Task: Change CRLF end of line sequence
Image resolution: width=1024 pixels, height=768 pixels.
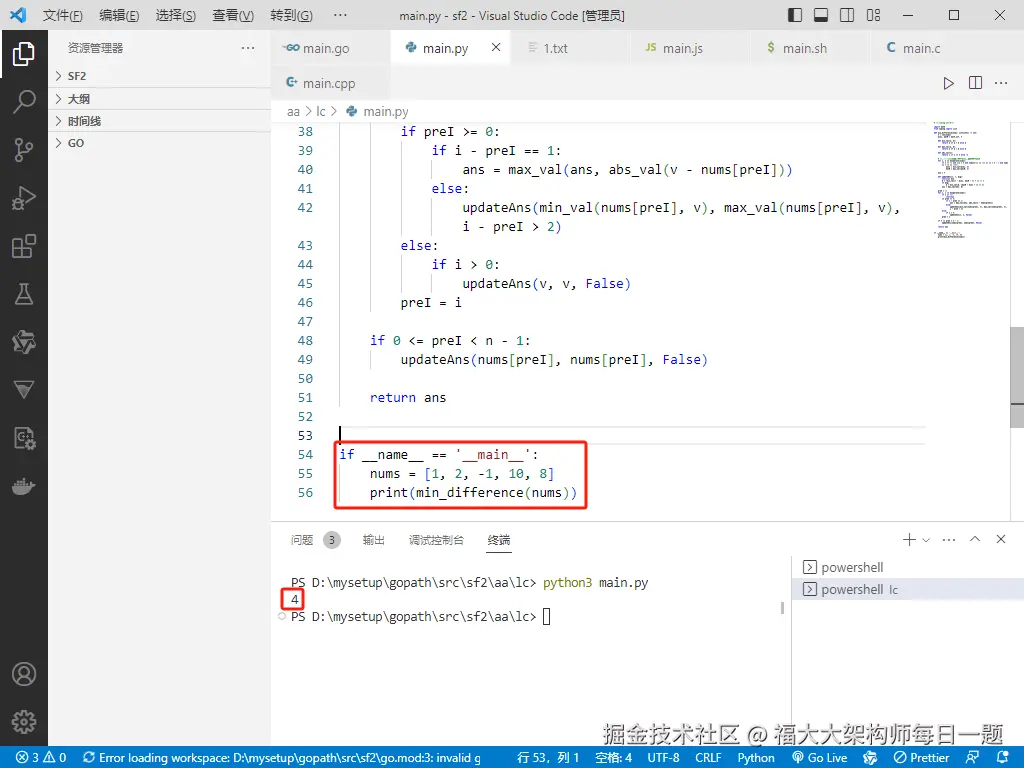Action: point(708,758)
